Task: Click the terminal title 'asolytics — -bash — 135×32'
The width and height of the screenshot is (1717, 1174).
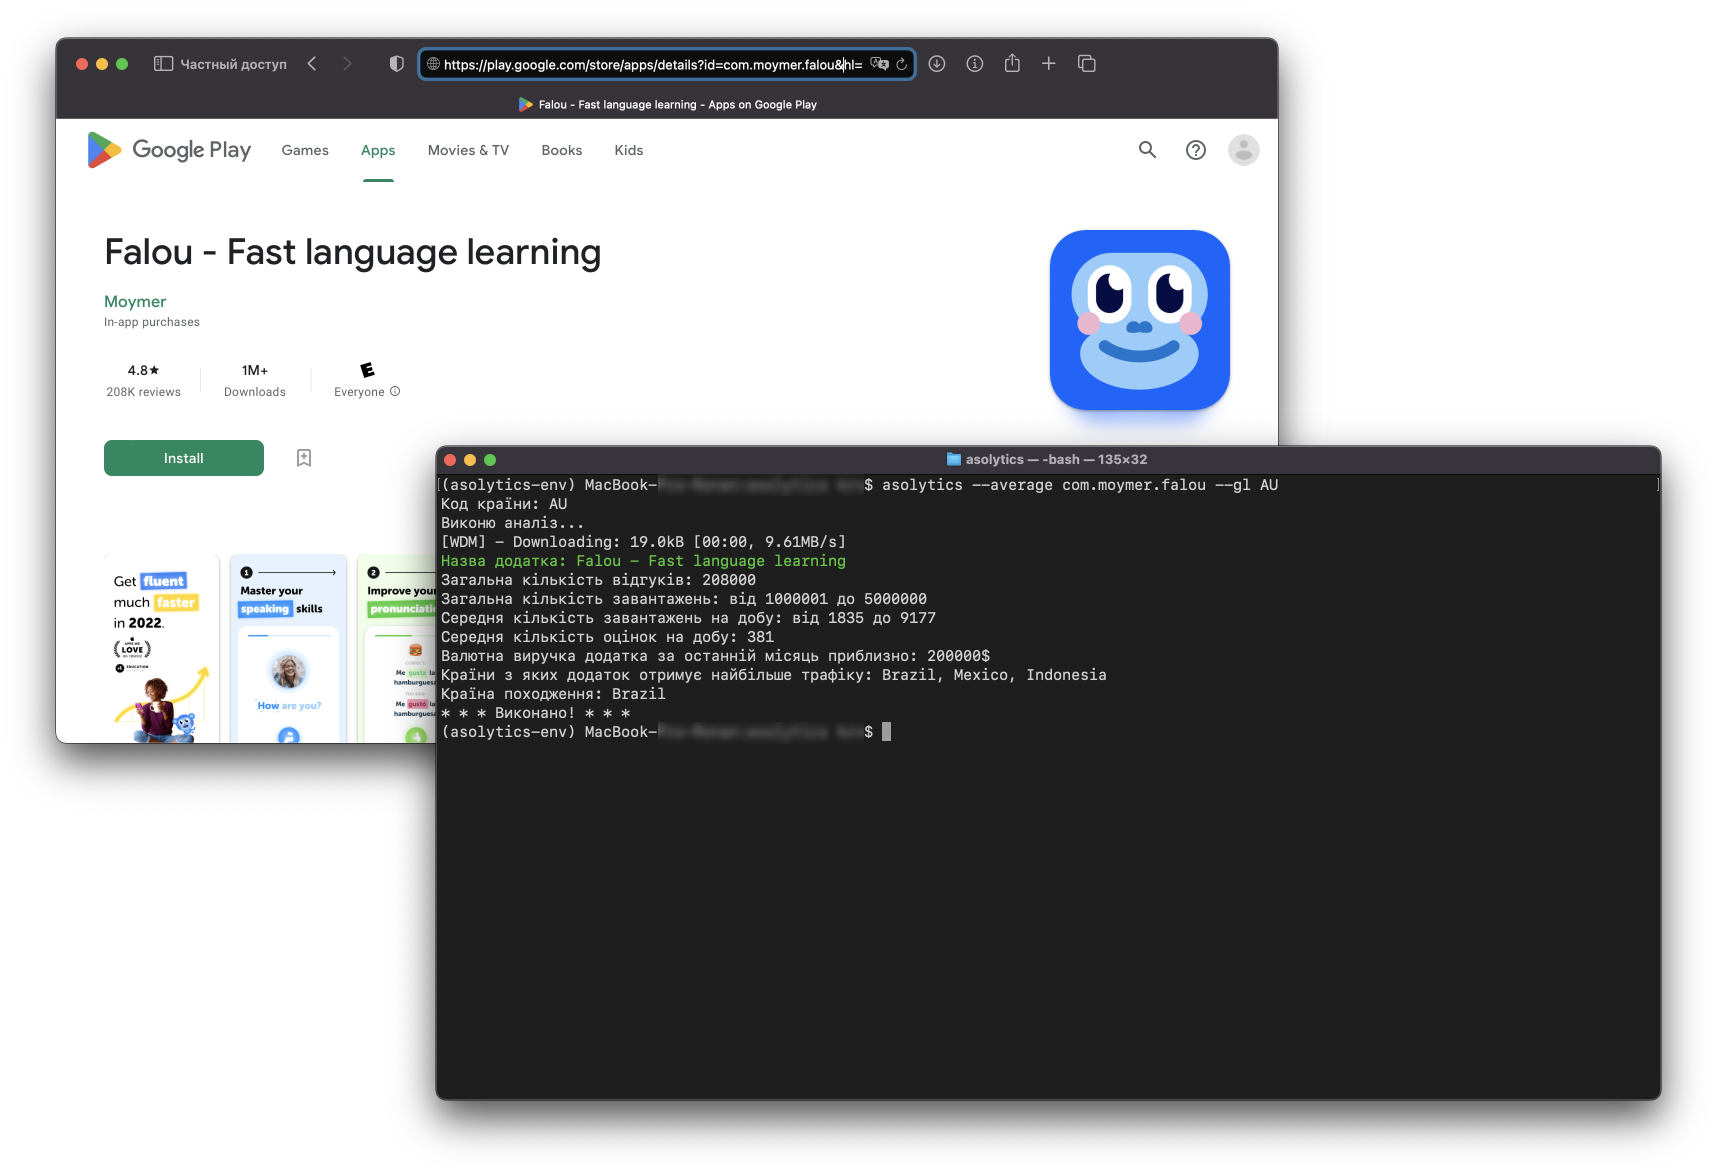Action: (1056, 459)
